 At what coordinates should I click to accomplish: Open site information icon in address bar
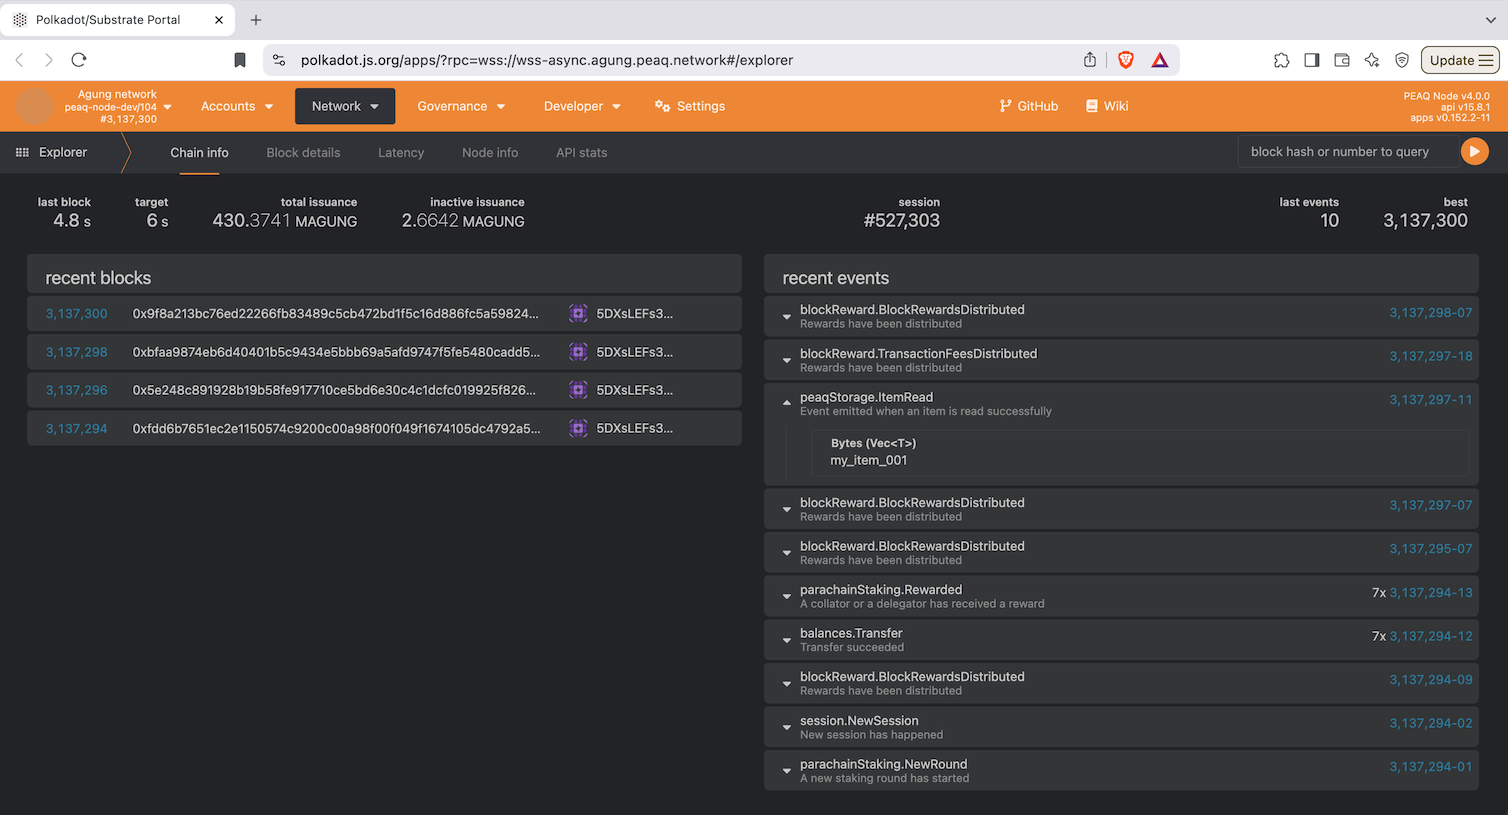click(x=279, y=60)
